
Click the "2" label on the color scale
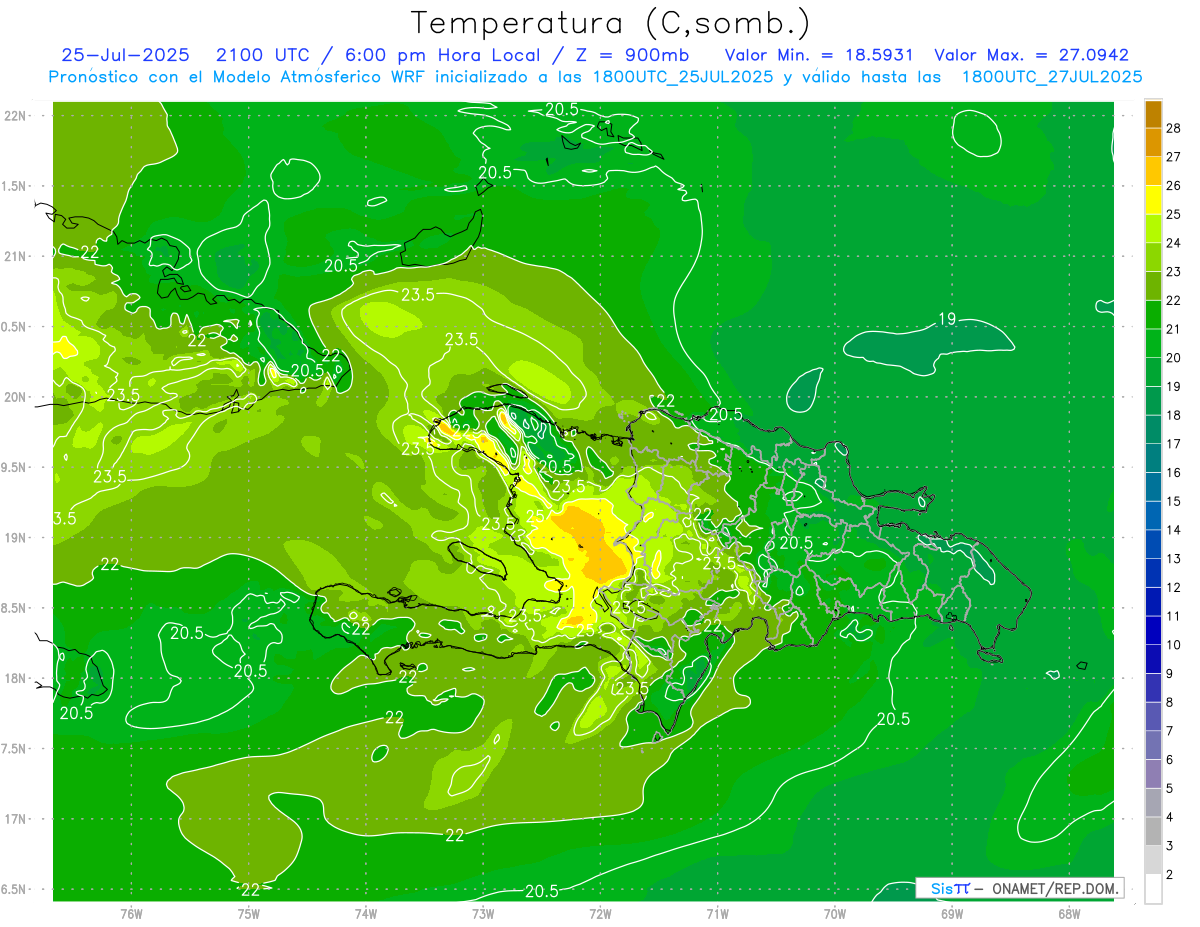(x=1171, y=874)
